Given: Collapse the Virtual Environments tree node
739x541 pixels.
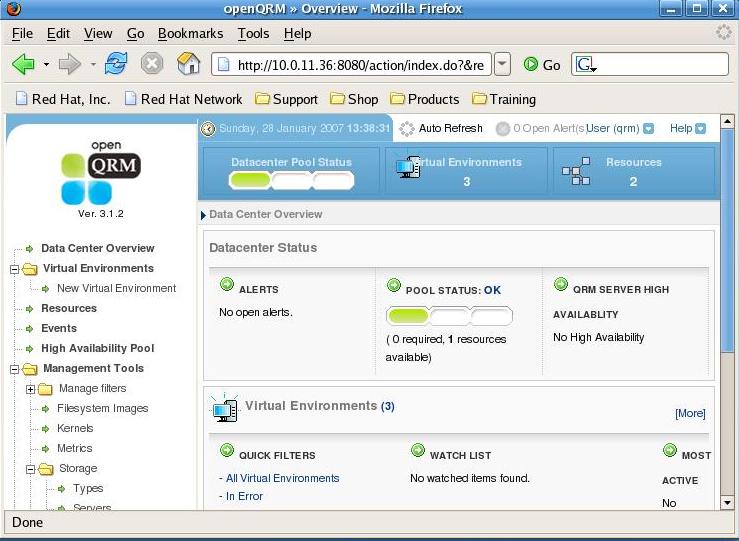Looking at the screenshot, I should [14, 270].
